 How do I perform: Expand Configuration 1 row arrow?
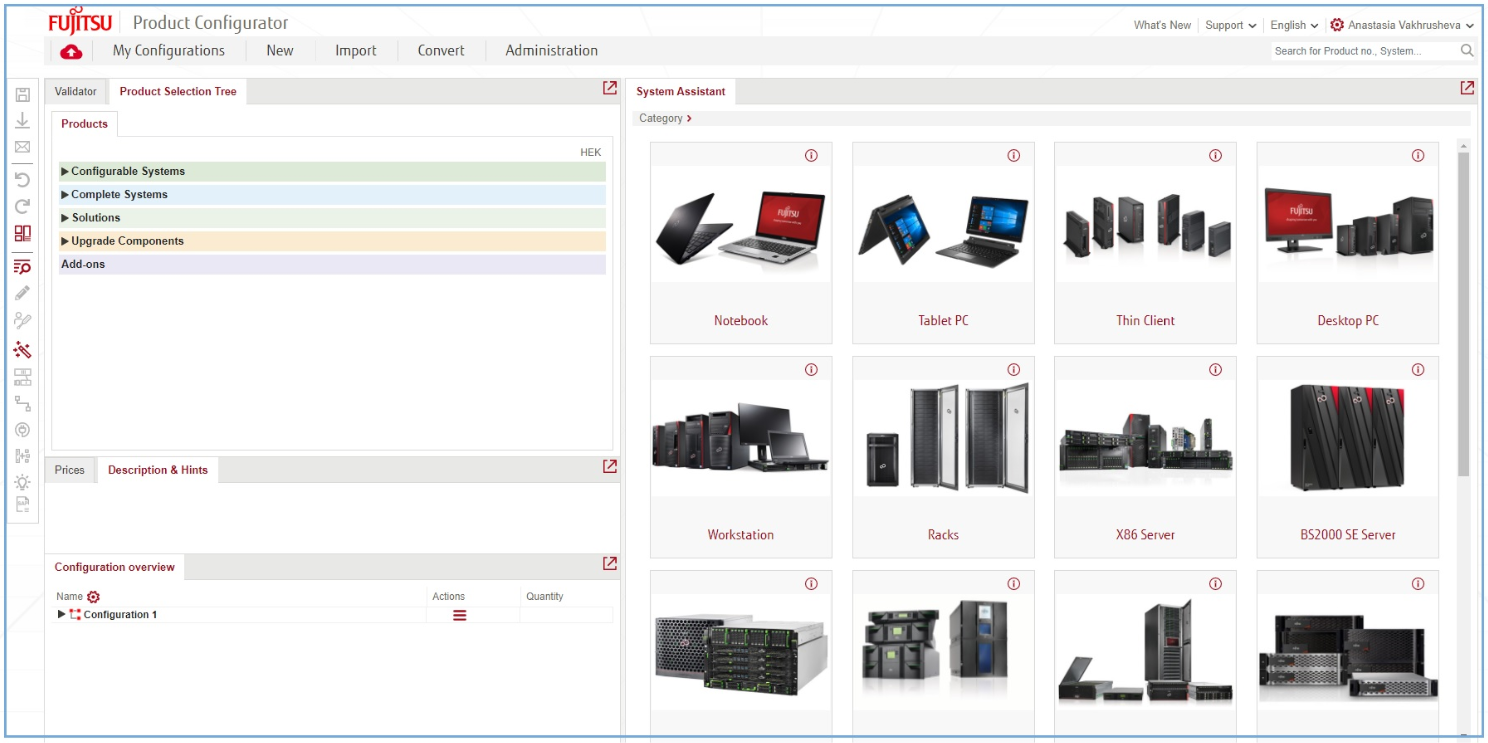click(x=62, y=614)
